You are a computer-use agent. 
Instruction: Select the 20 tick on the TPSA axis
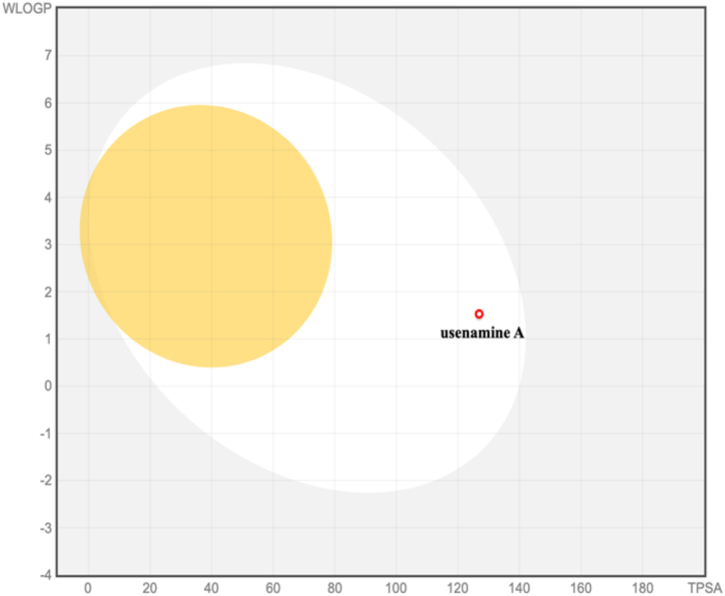150,587
